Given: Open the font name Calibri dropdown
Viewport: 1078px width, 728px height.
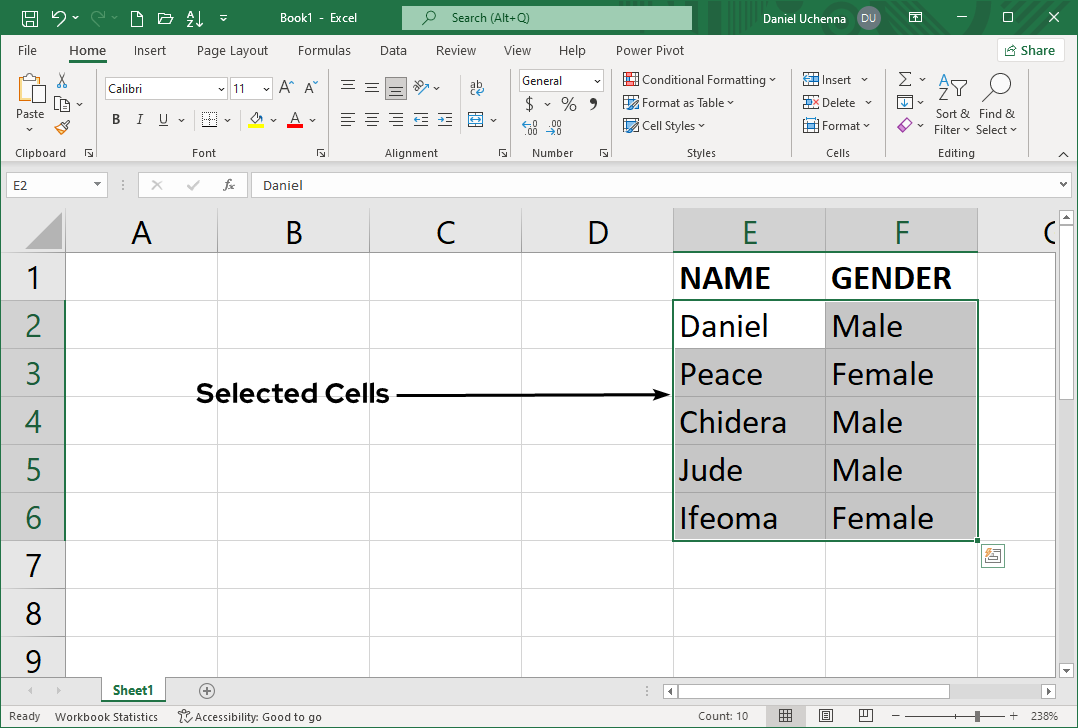Looking at the screenshot, I should (221, 89).
